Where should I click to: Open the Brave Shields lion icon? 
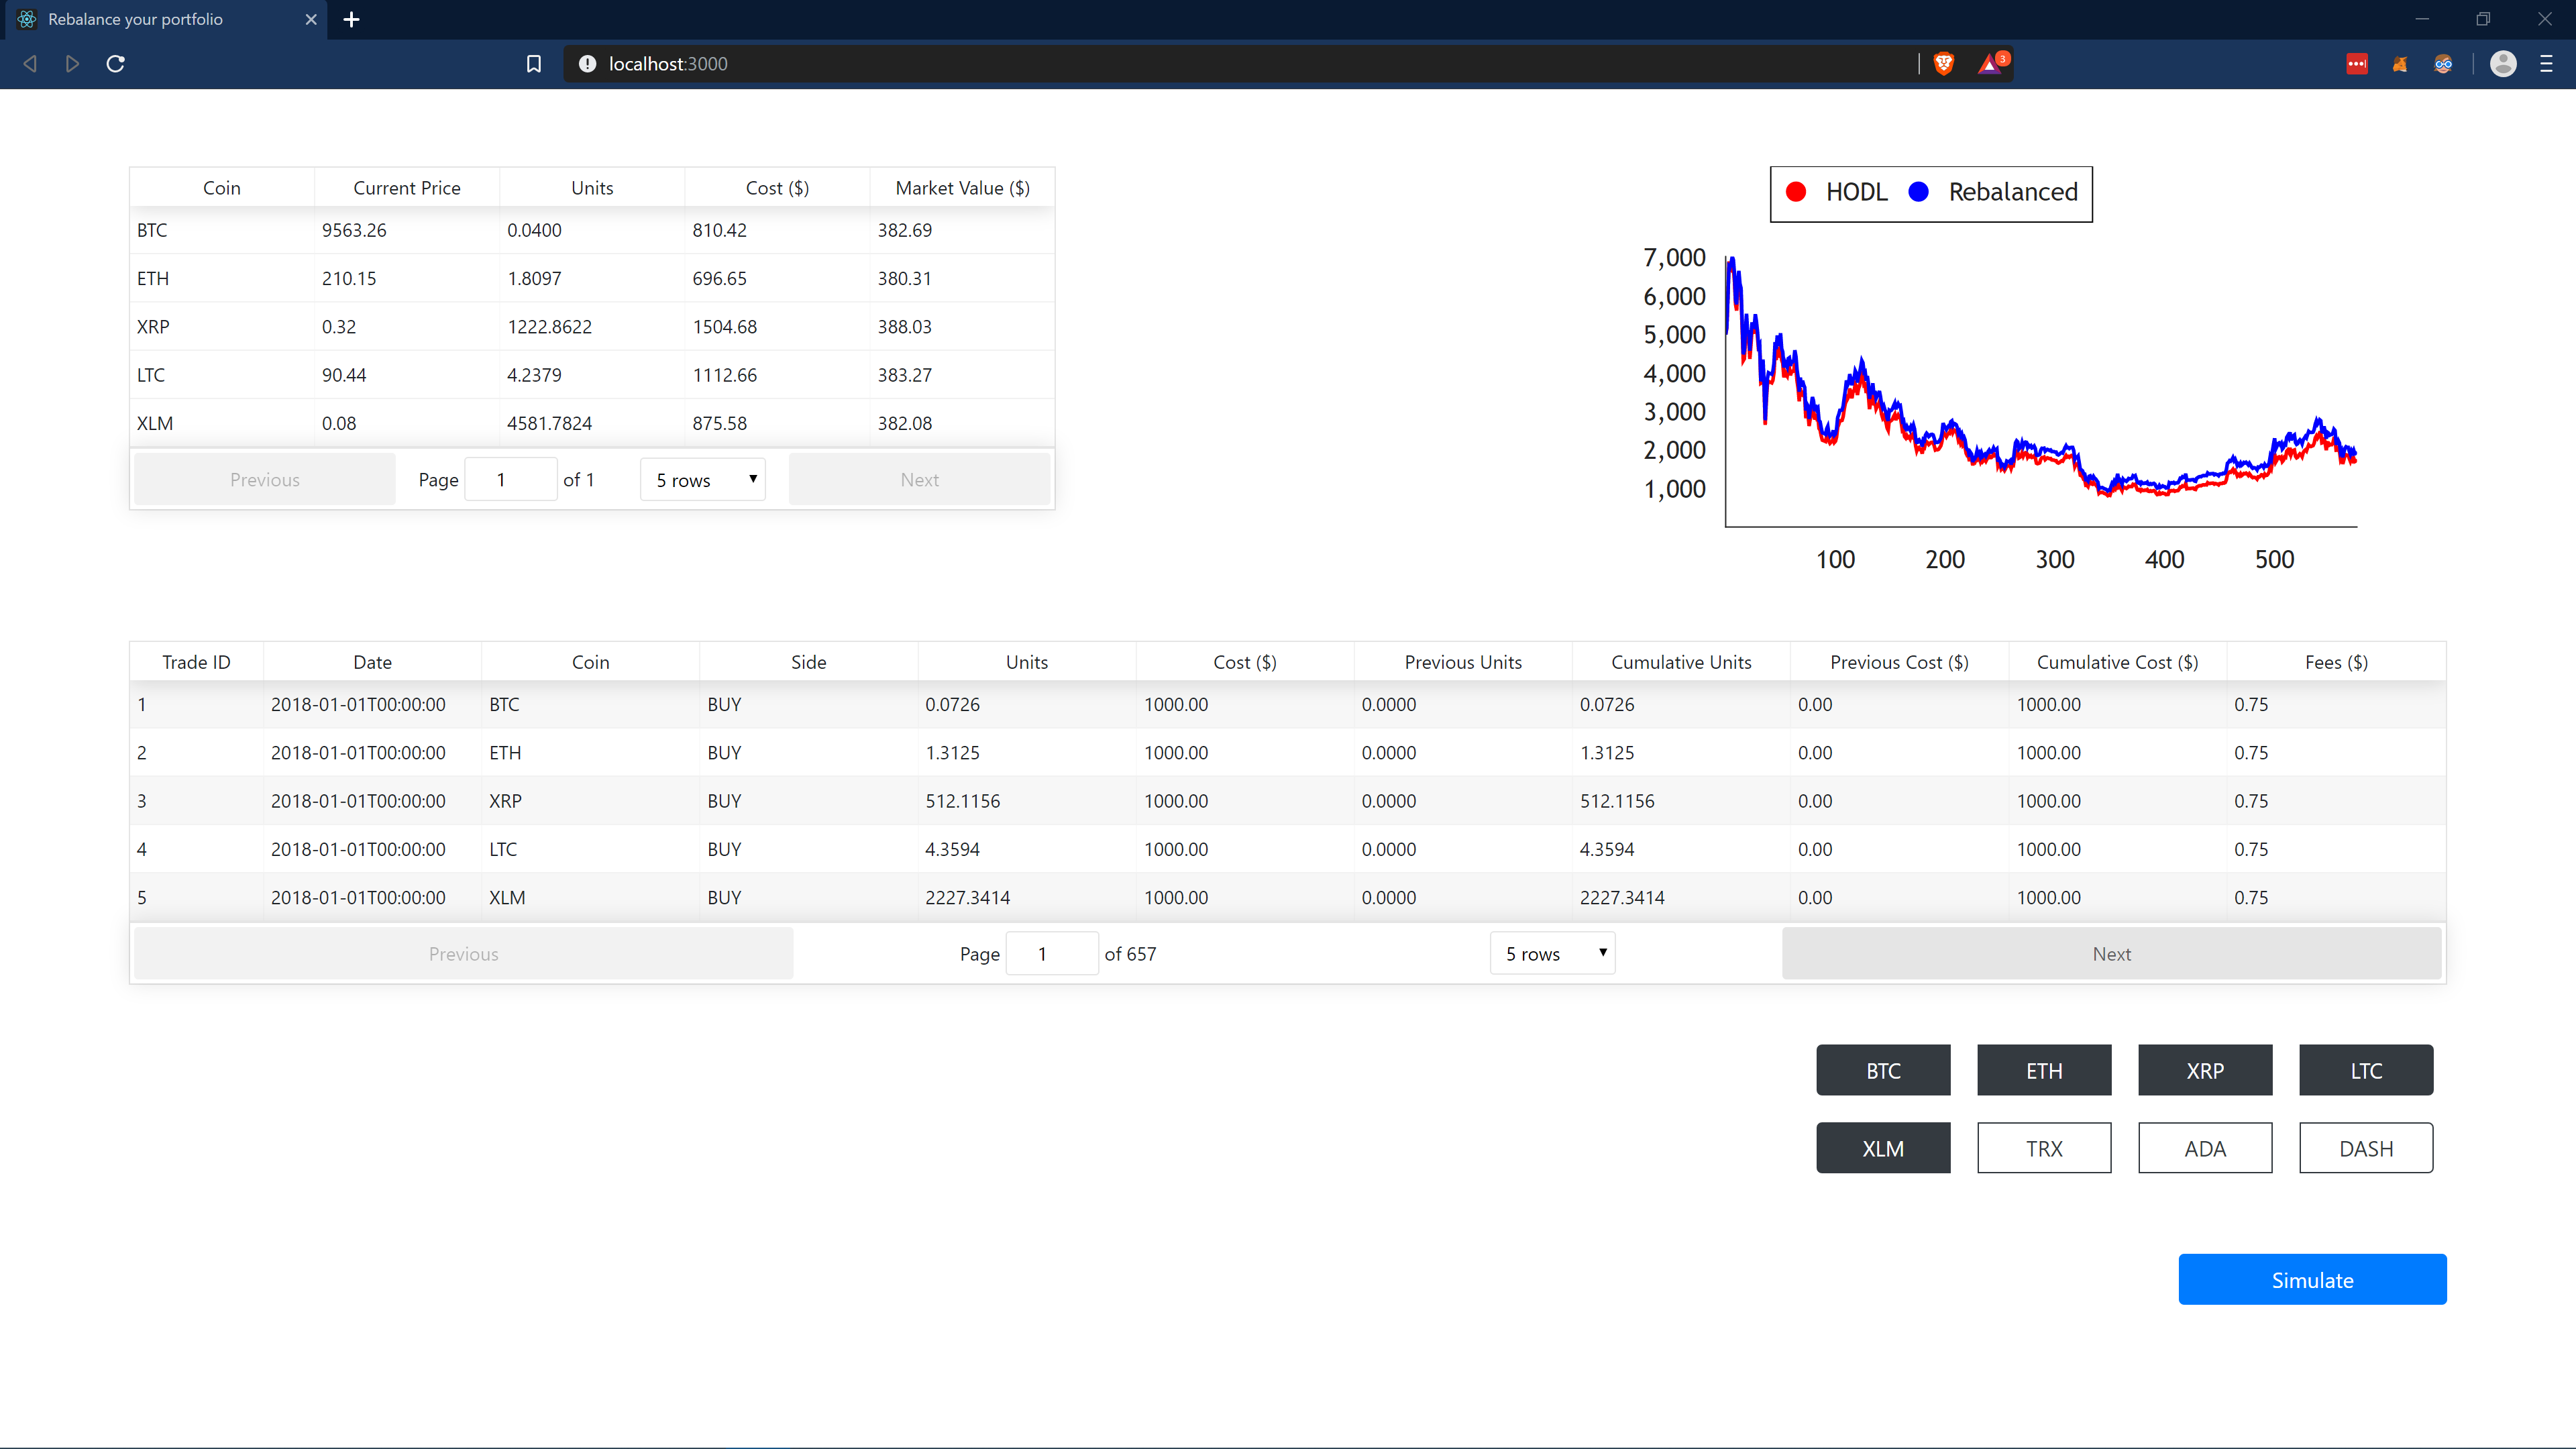(x=1944, y=64)
